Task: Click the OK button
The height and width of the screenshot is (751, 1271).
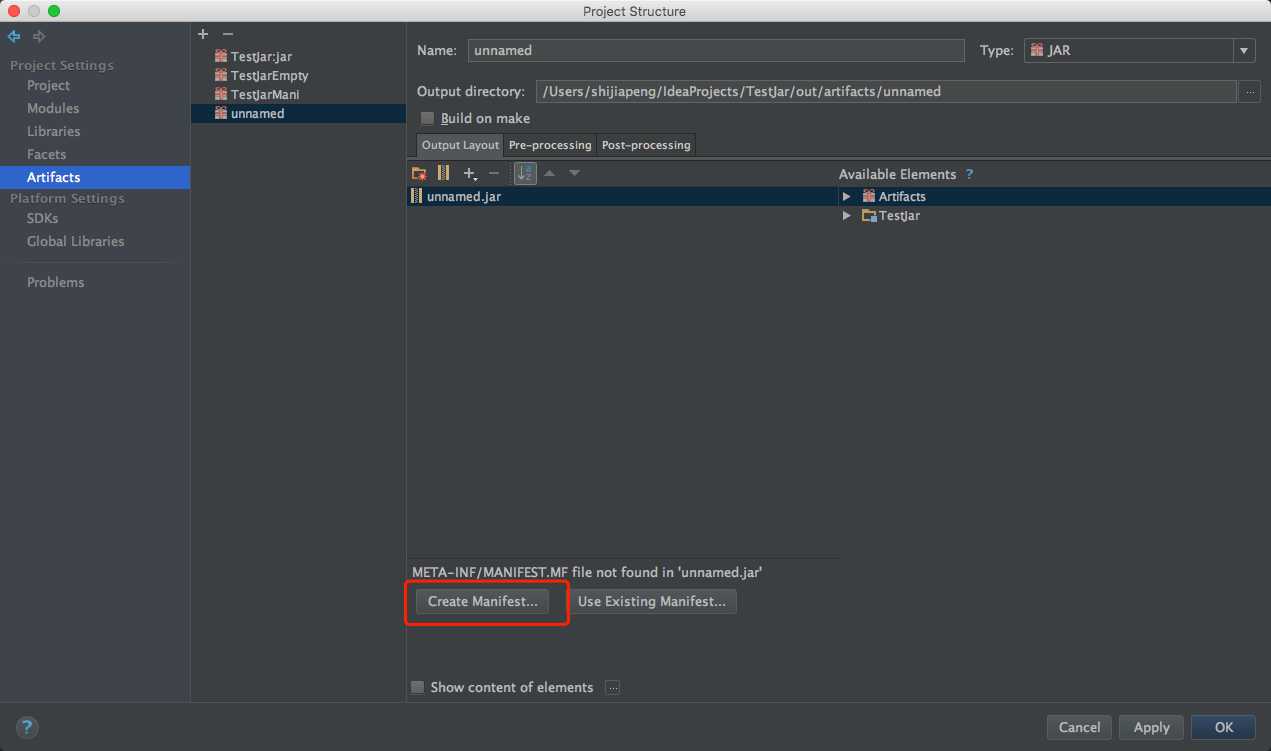Action: (x=1224, y=727)
